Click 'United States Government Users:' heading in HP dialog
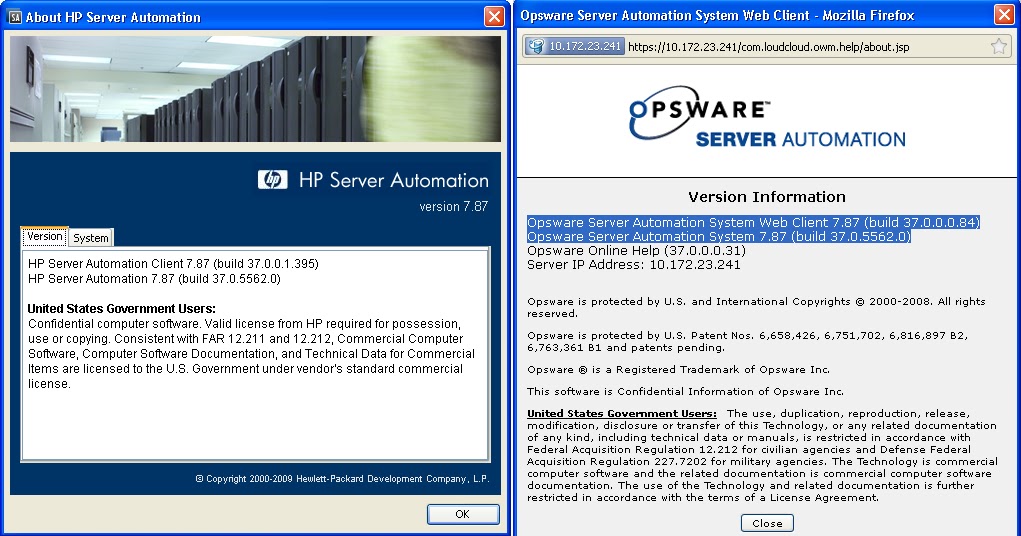The height and width of the screenshot is (536, 1021). pos(122,309)
